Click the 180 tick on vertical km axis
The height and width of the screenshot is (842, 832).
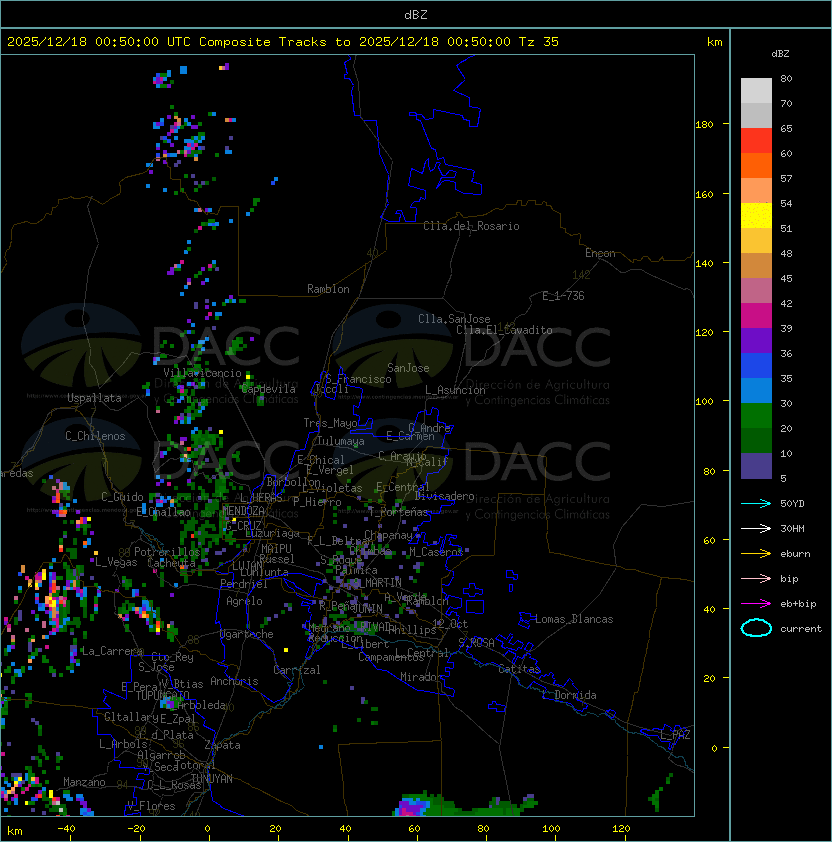point(704,124)
